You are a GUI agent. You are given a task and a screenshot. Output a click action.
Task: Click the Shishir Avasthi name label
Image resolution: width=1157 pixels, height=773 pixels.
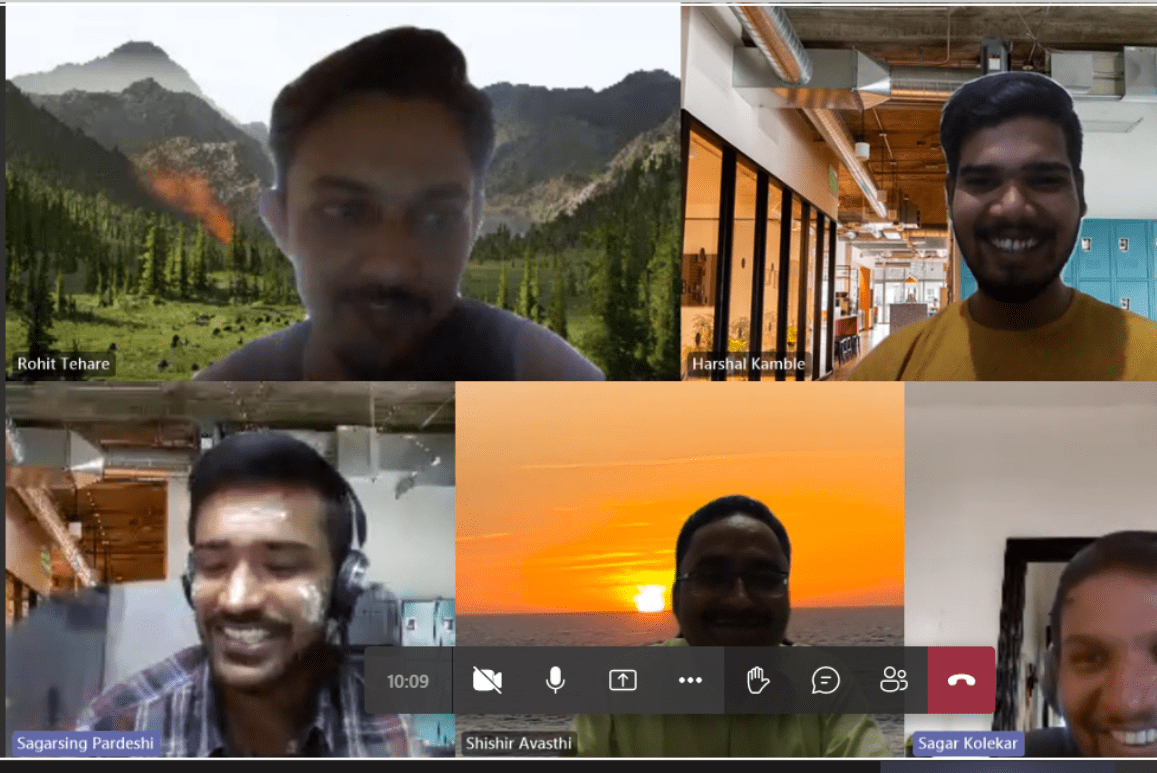(x=519, y=743)
